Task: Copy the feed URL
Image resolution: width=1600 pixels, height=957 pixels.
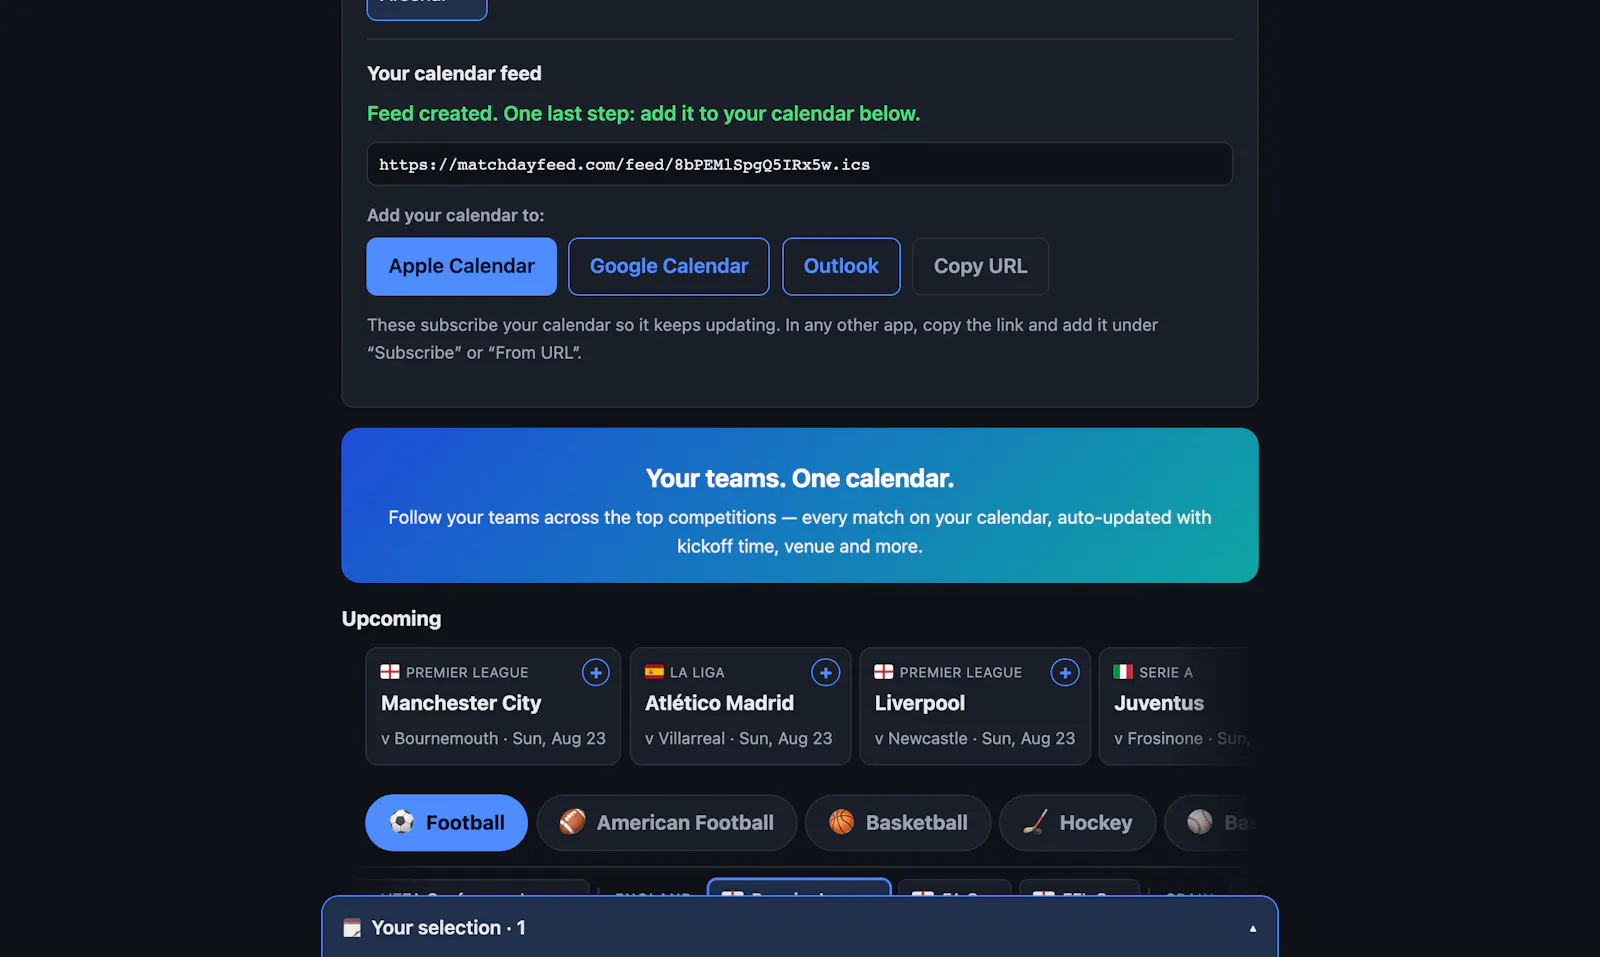Action: 980,266
